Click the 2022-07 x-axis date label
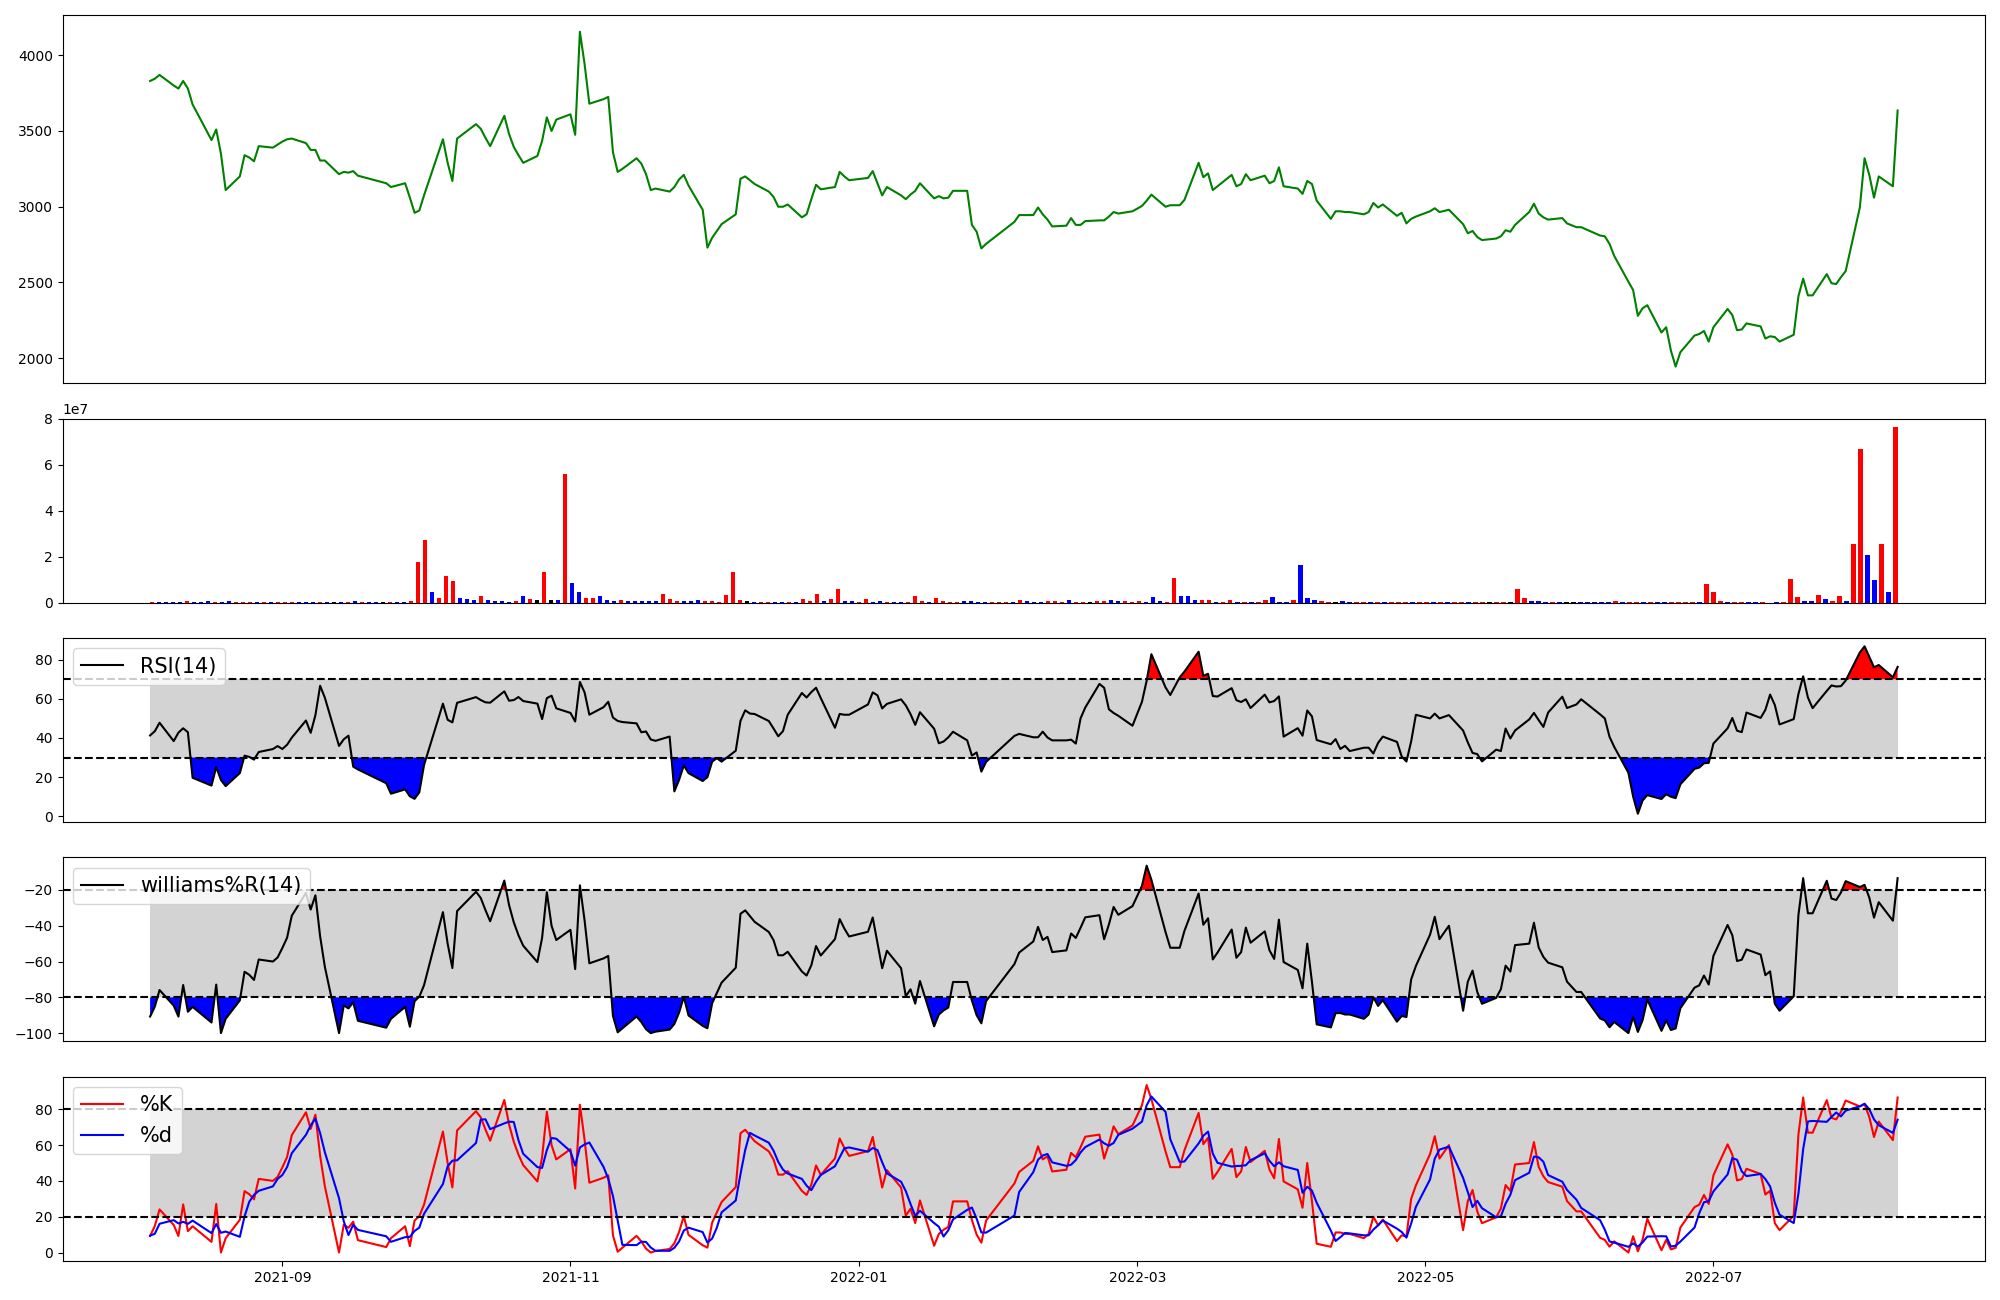This screenshot has width=2000, height=1300. pyautogui.click(x=1714, y=1277)
